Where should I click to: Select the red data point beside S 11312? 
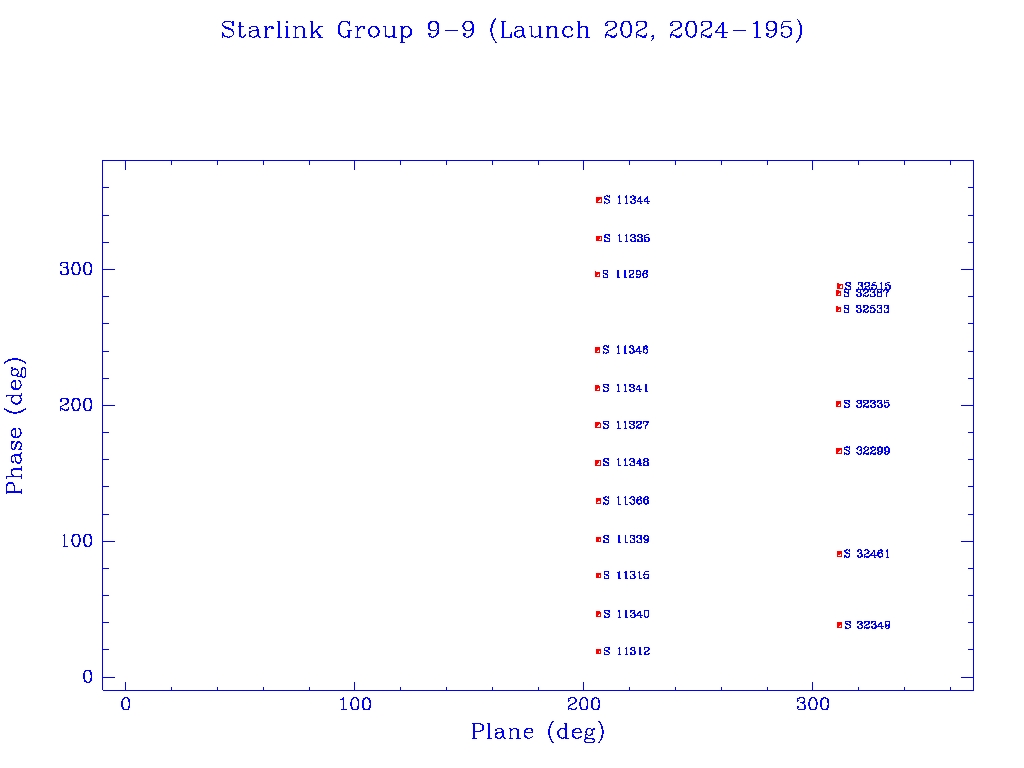click(x=598, y=651)
